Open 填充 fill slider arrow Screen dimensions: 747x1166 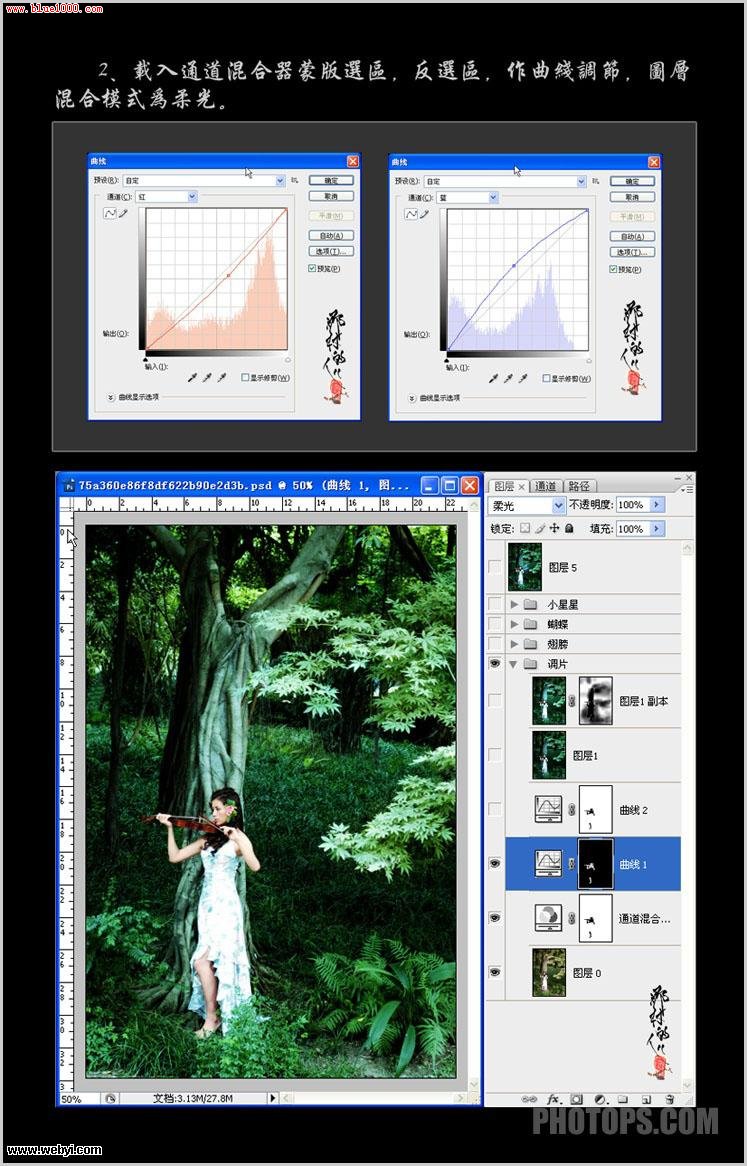tap(656, 529)
